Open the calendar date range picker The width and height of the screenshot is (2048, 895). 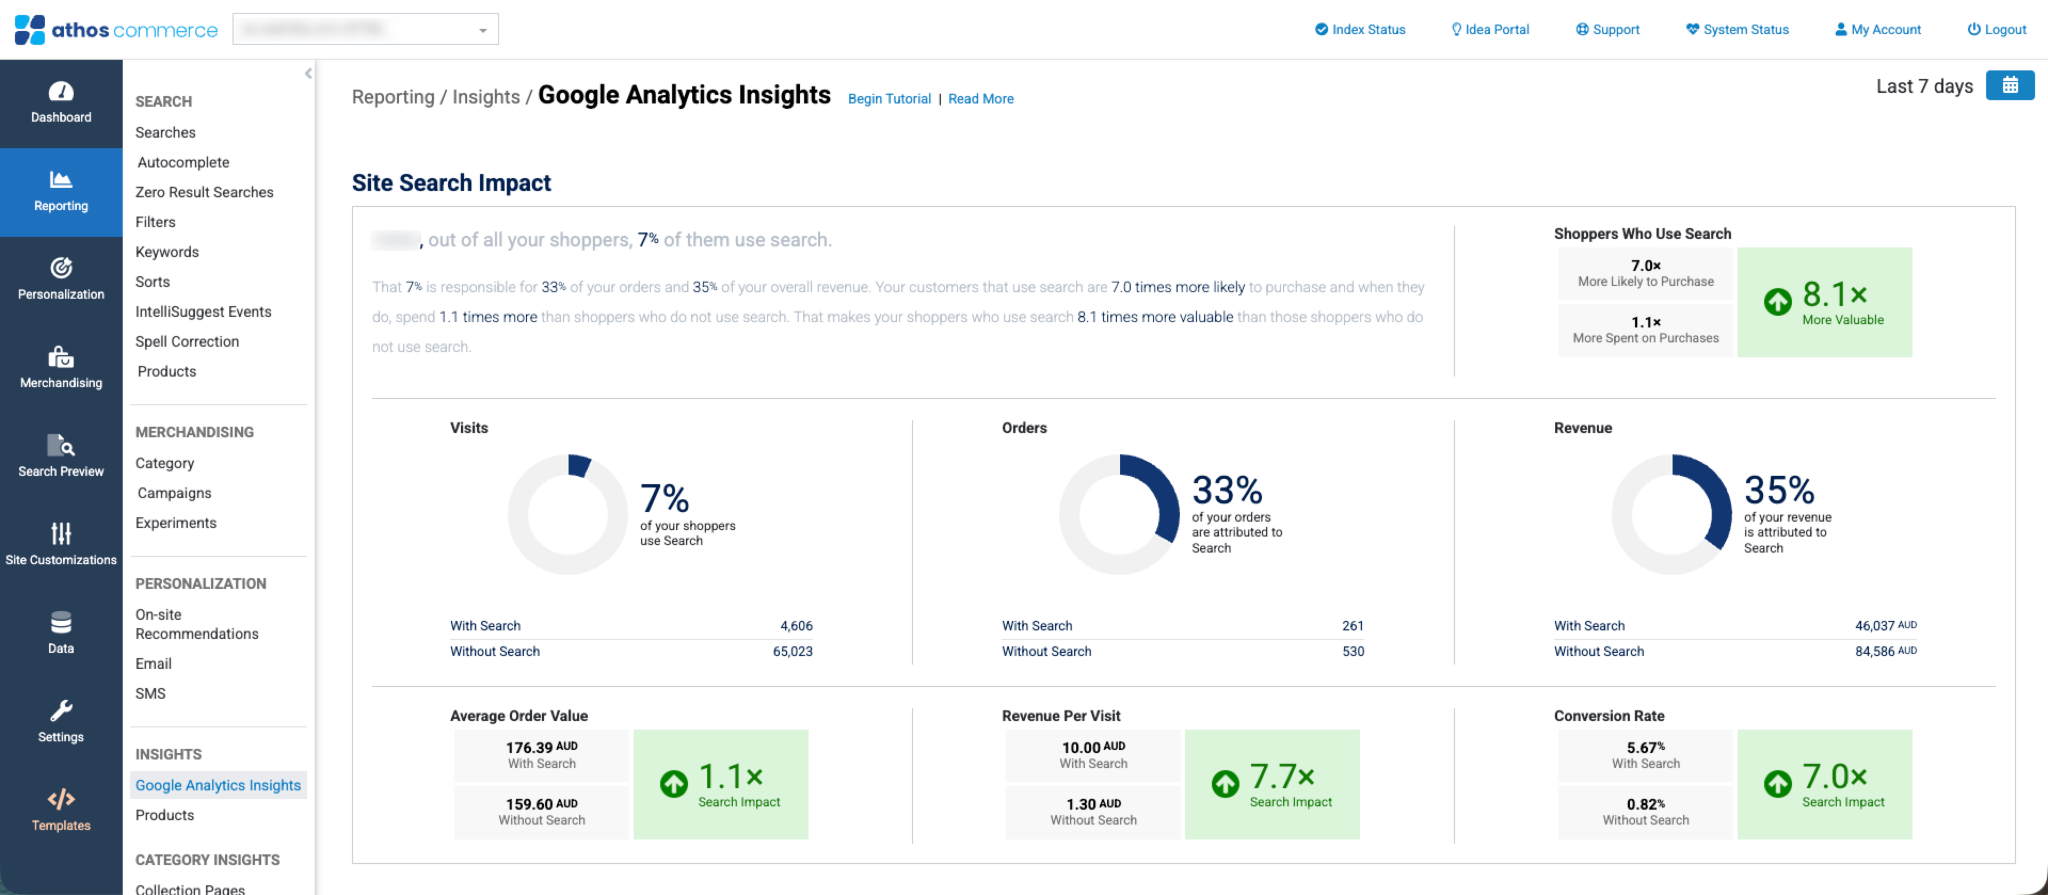pyautogui.click(x=2010, y=86)
